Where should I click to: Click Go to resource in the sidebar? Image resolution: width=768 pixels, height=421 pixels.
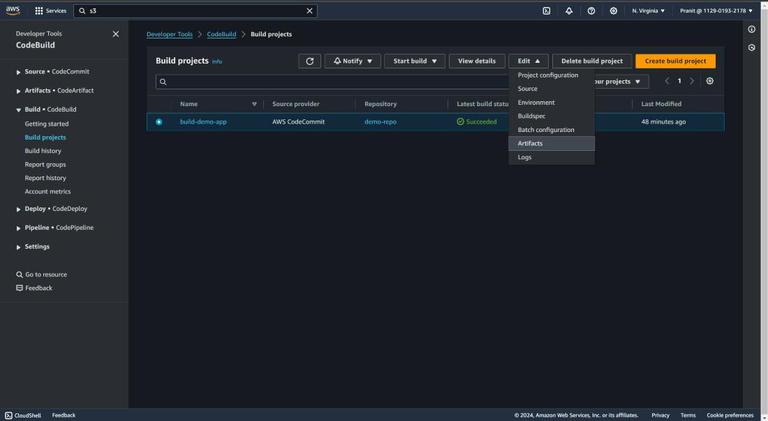(42, 275)
